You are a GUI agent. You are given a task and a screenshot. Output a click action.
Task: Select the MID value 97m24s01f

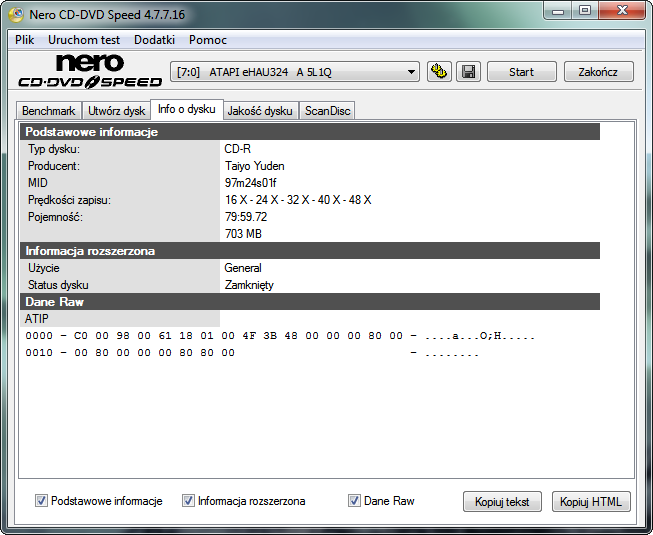click(x=251, y=183)
